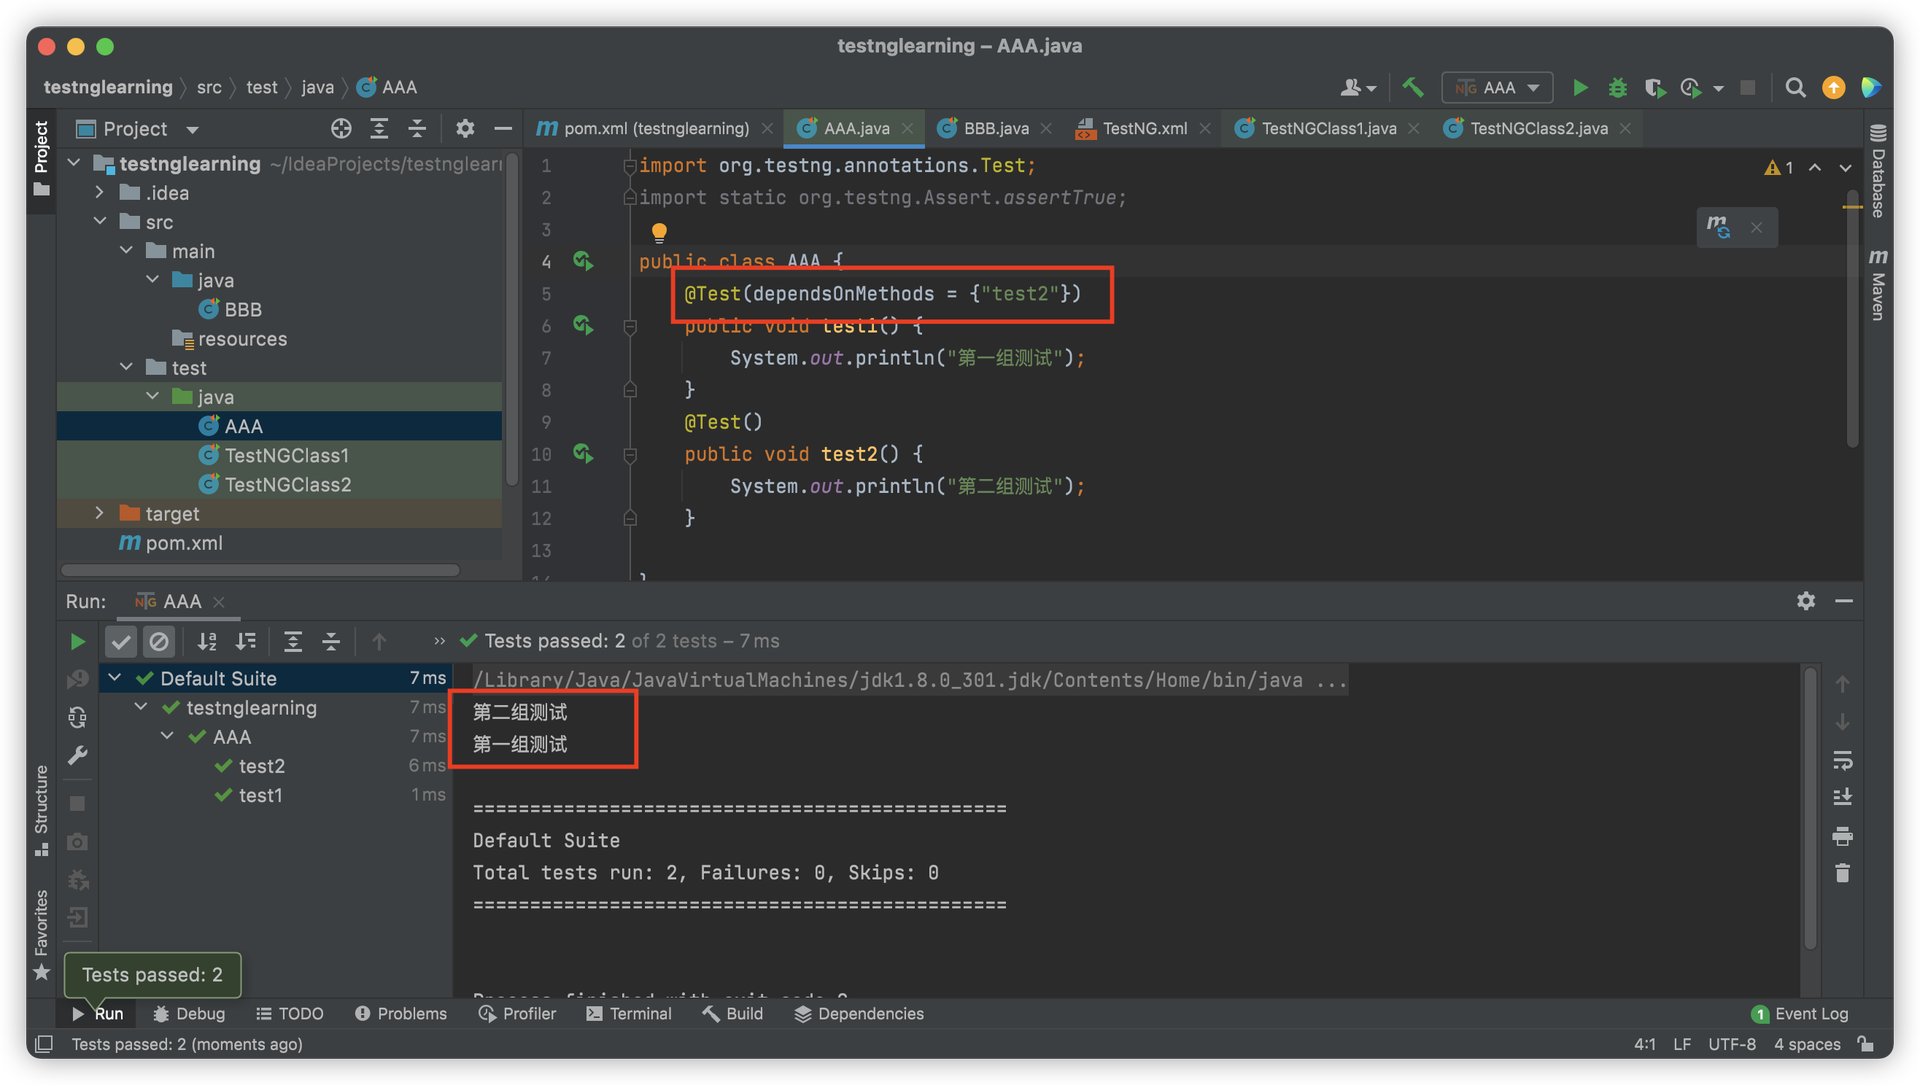Select Opened File target icon in Project panel
Image resolution: width=1920 pixels, height=1085 pixels.
(x=341, y=129)
